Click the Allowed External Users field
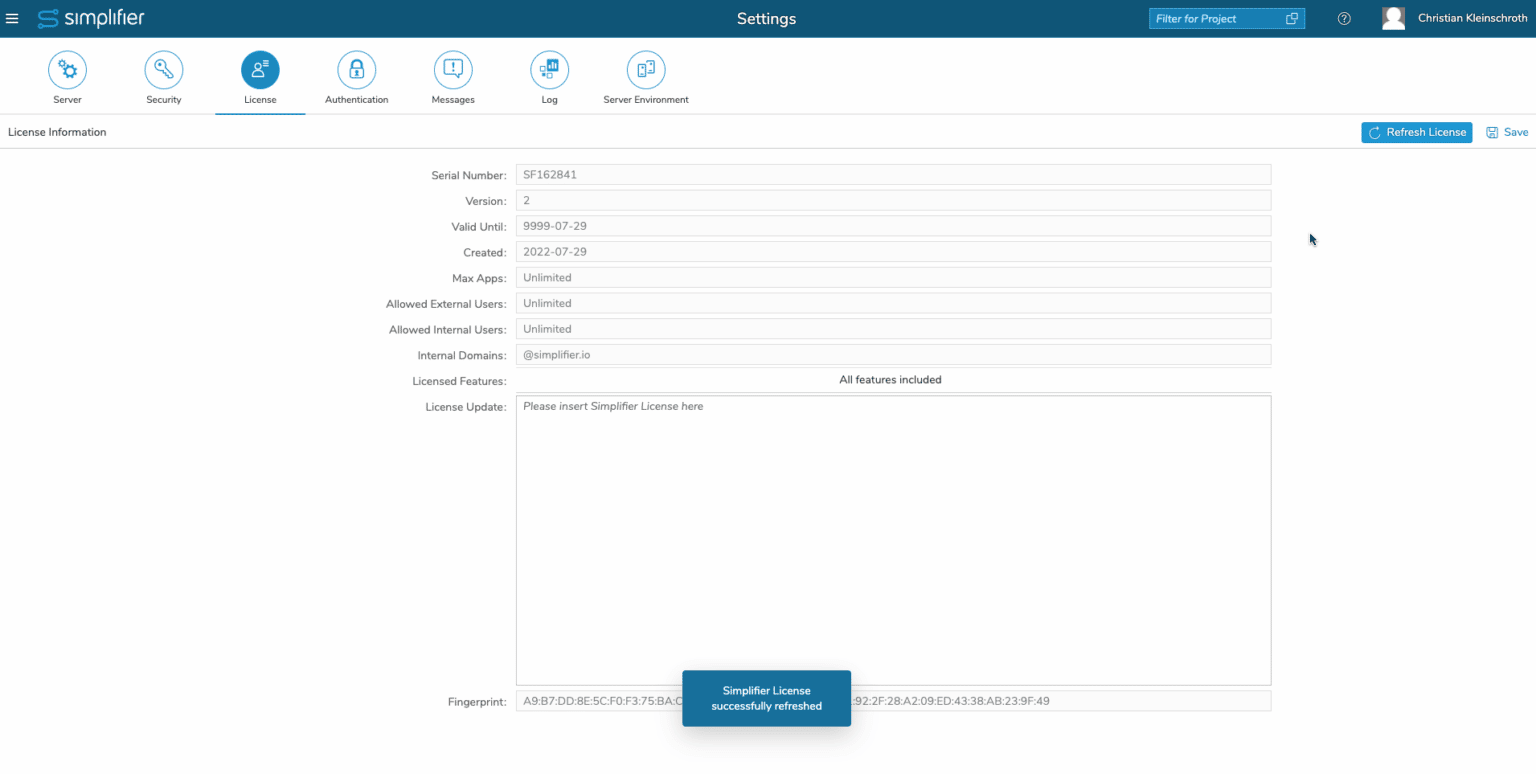This screenshot has width=1536, height=774. click(893, 303)
